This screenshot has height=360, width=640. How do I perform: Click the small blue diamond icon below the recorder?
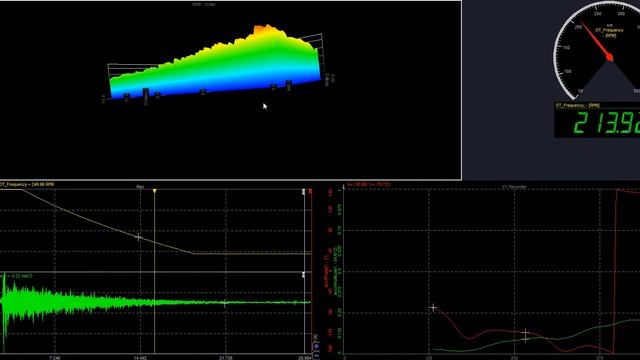click(316, 347)
